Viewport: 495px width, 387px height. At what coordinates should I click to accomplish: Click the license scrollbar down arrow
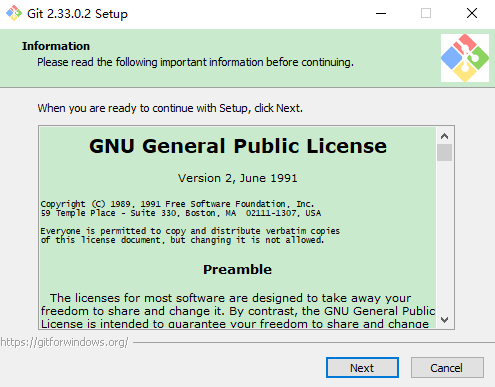444,320
